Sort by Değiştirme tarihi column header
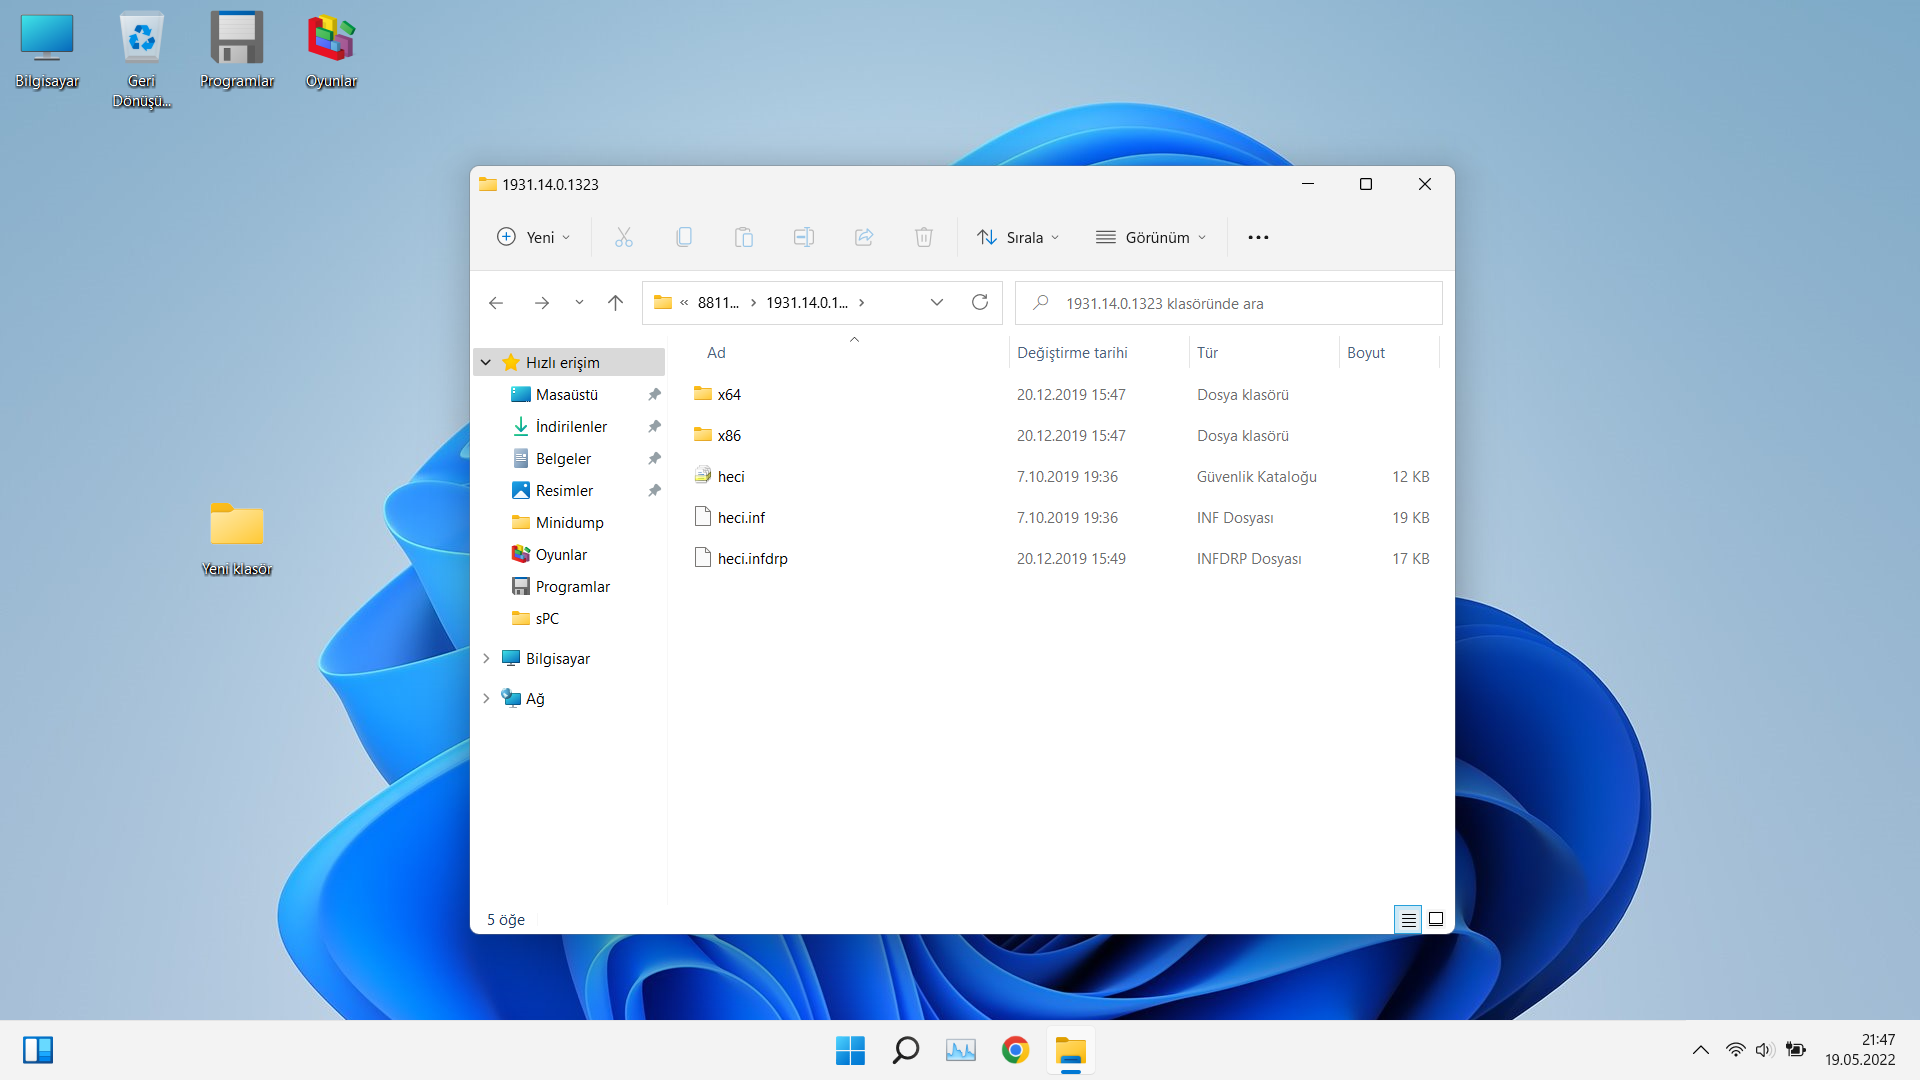Screen dimensions: 1920x1080 point(1072,352)
